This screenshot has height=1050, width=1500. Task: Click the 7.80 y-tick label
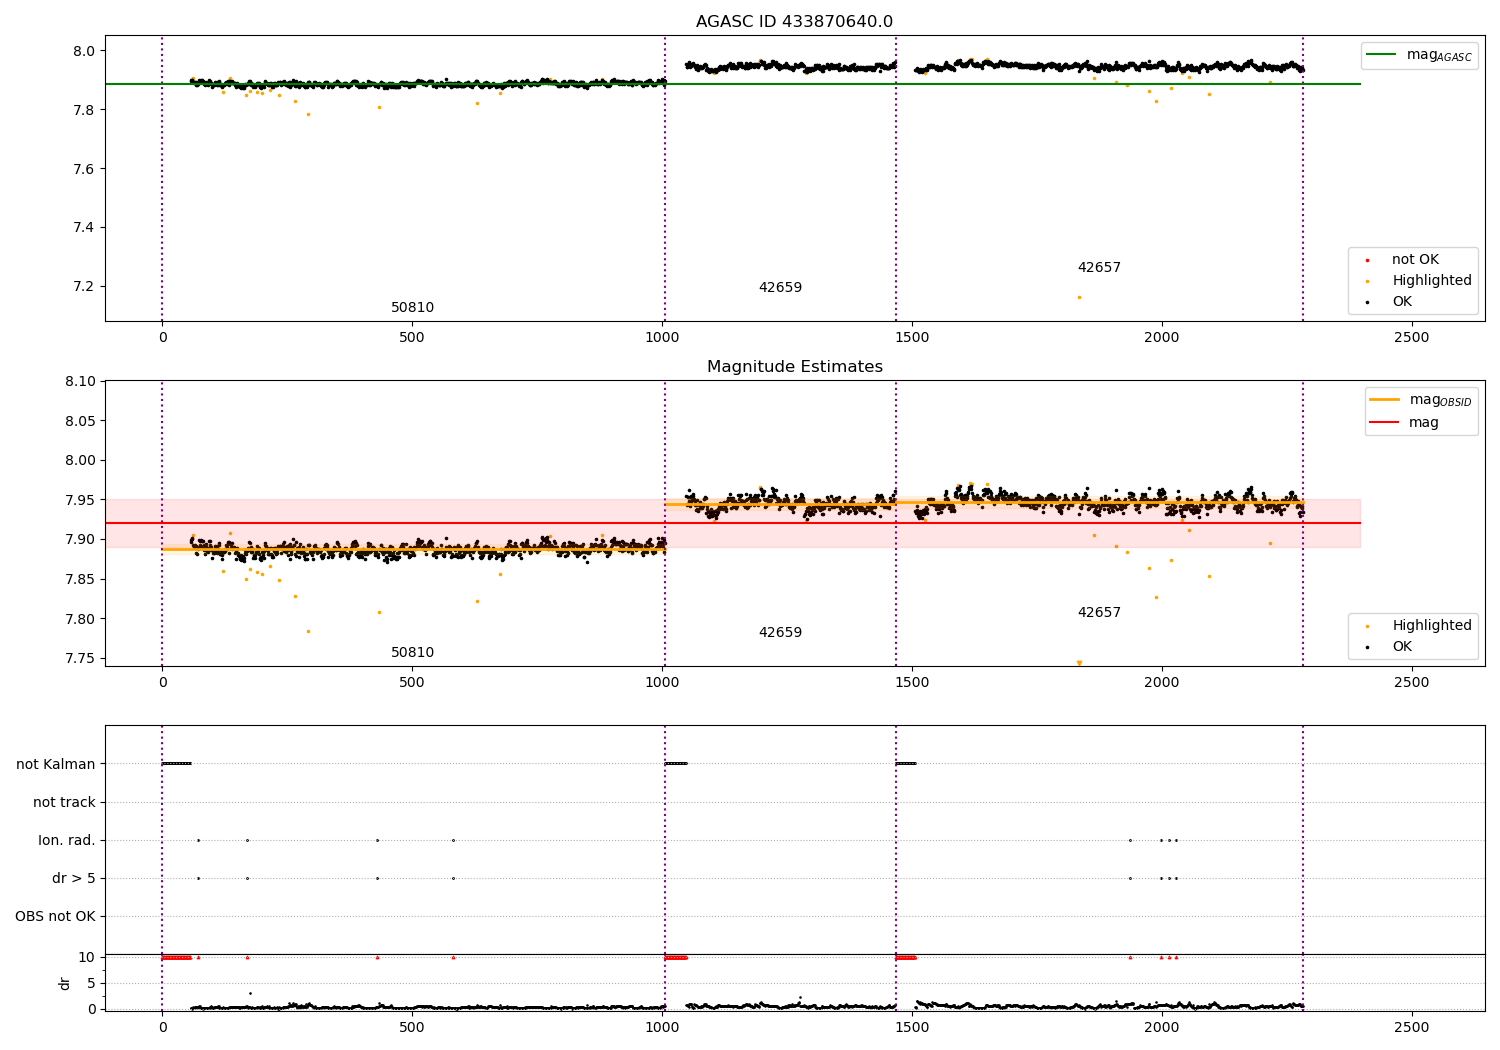pyautogui.click(x=80, y=620)
